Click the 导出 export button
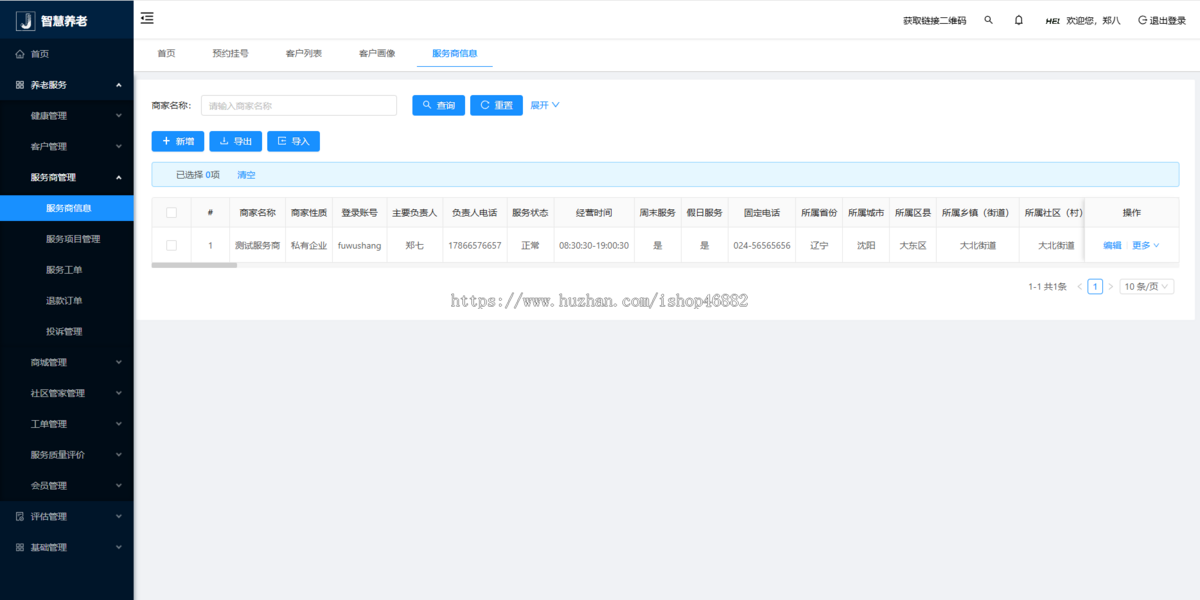The height and width of the screenshot is (600, 1200). tap(236, 142)
